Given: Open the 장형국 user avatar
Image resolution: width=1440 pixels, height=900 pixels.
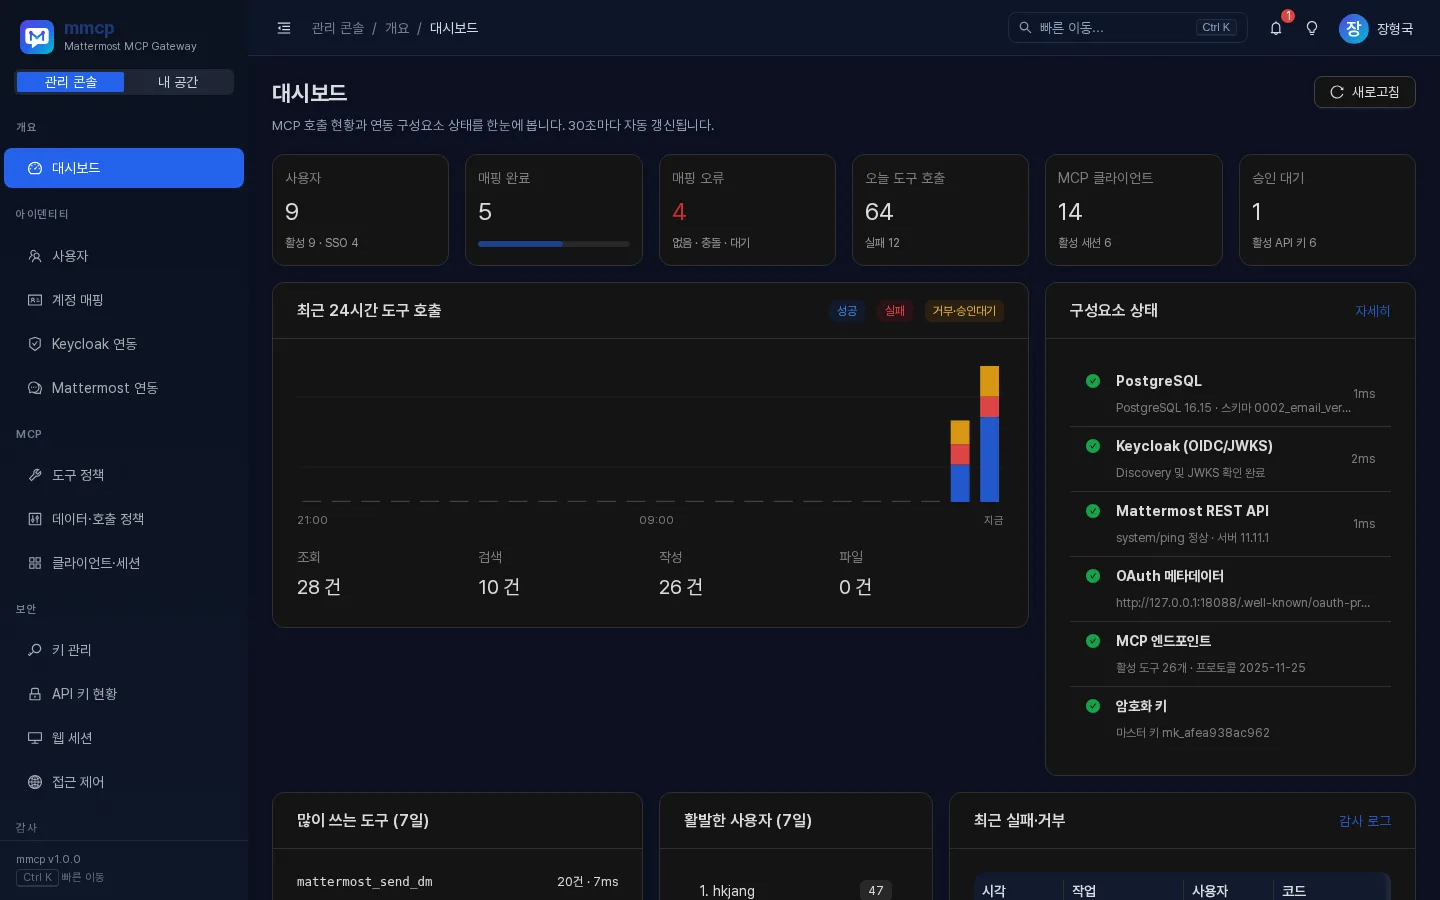Looking at the screenshot, I should (x=1353, y=28).
